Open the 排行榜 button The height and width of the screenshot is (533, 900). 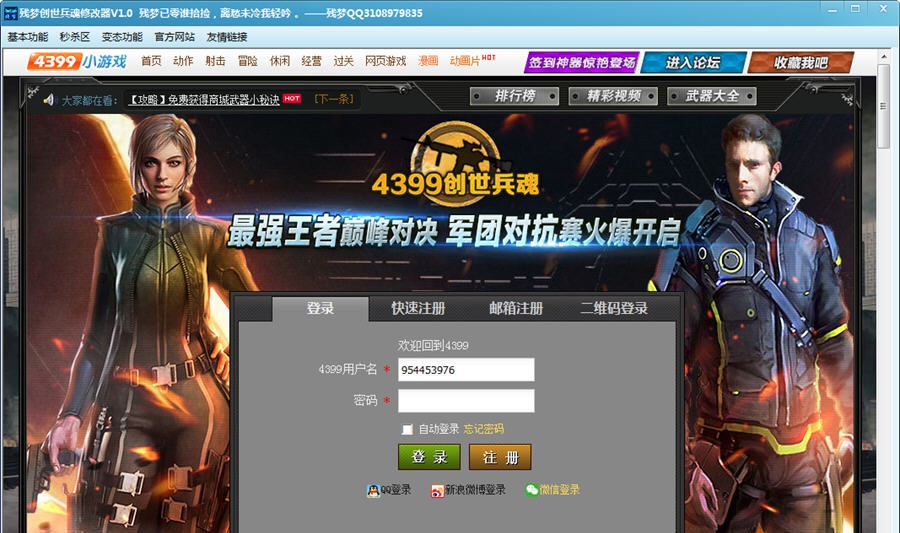tap(514, 96)
